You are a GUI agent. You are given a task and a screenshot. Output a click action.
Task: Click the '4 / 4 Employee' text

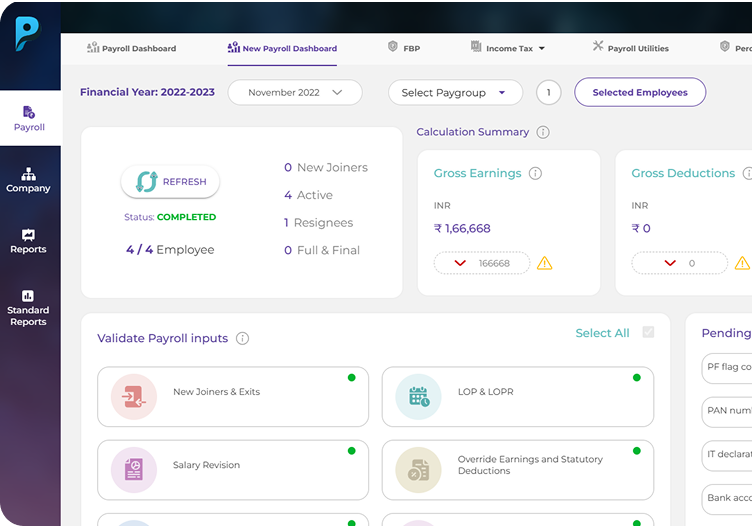[x=170, y=250]
